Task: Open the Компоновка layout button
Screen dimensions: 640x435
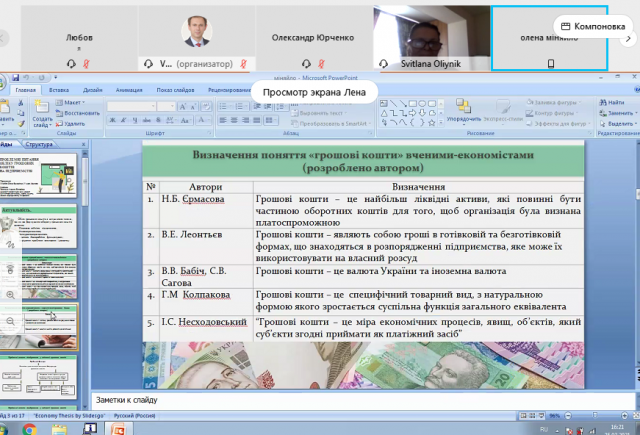Action: tap(593, 26)
